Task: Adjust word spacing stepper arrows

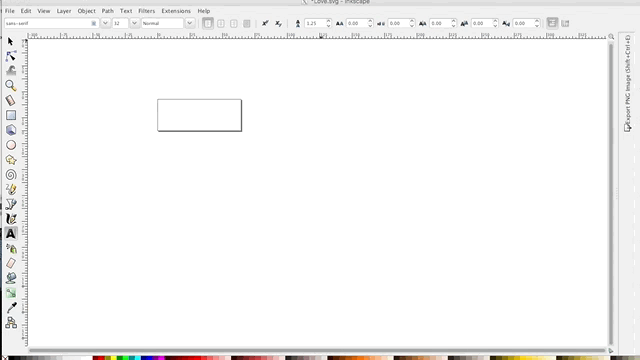Action: point(412,23)
